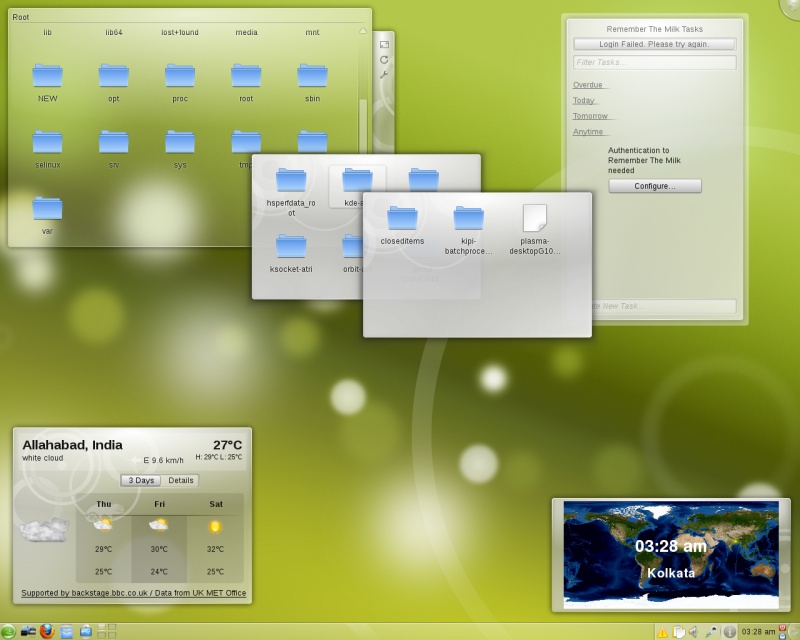Launch Firefox from the taskbar
The image size is (800, 640).
[x=46, y=631]
